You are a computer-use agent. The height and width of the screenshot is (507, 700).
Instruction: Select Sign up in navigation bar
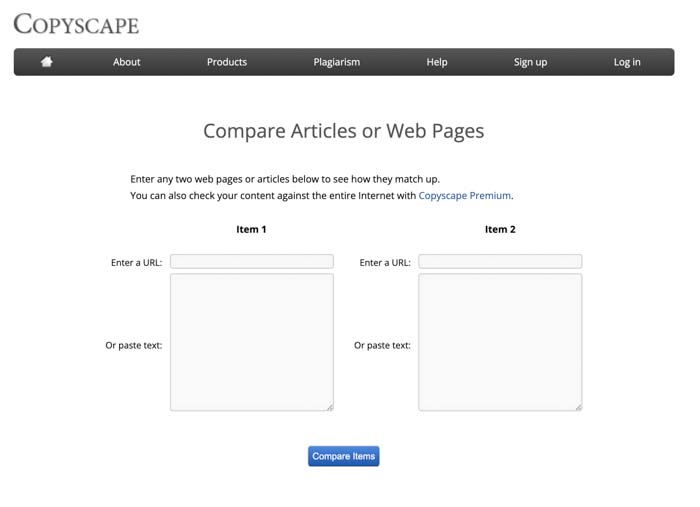point(530,62)
